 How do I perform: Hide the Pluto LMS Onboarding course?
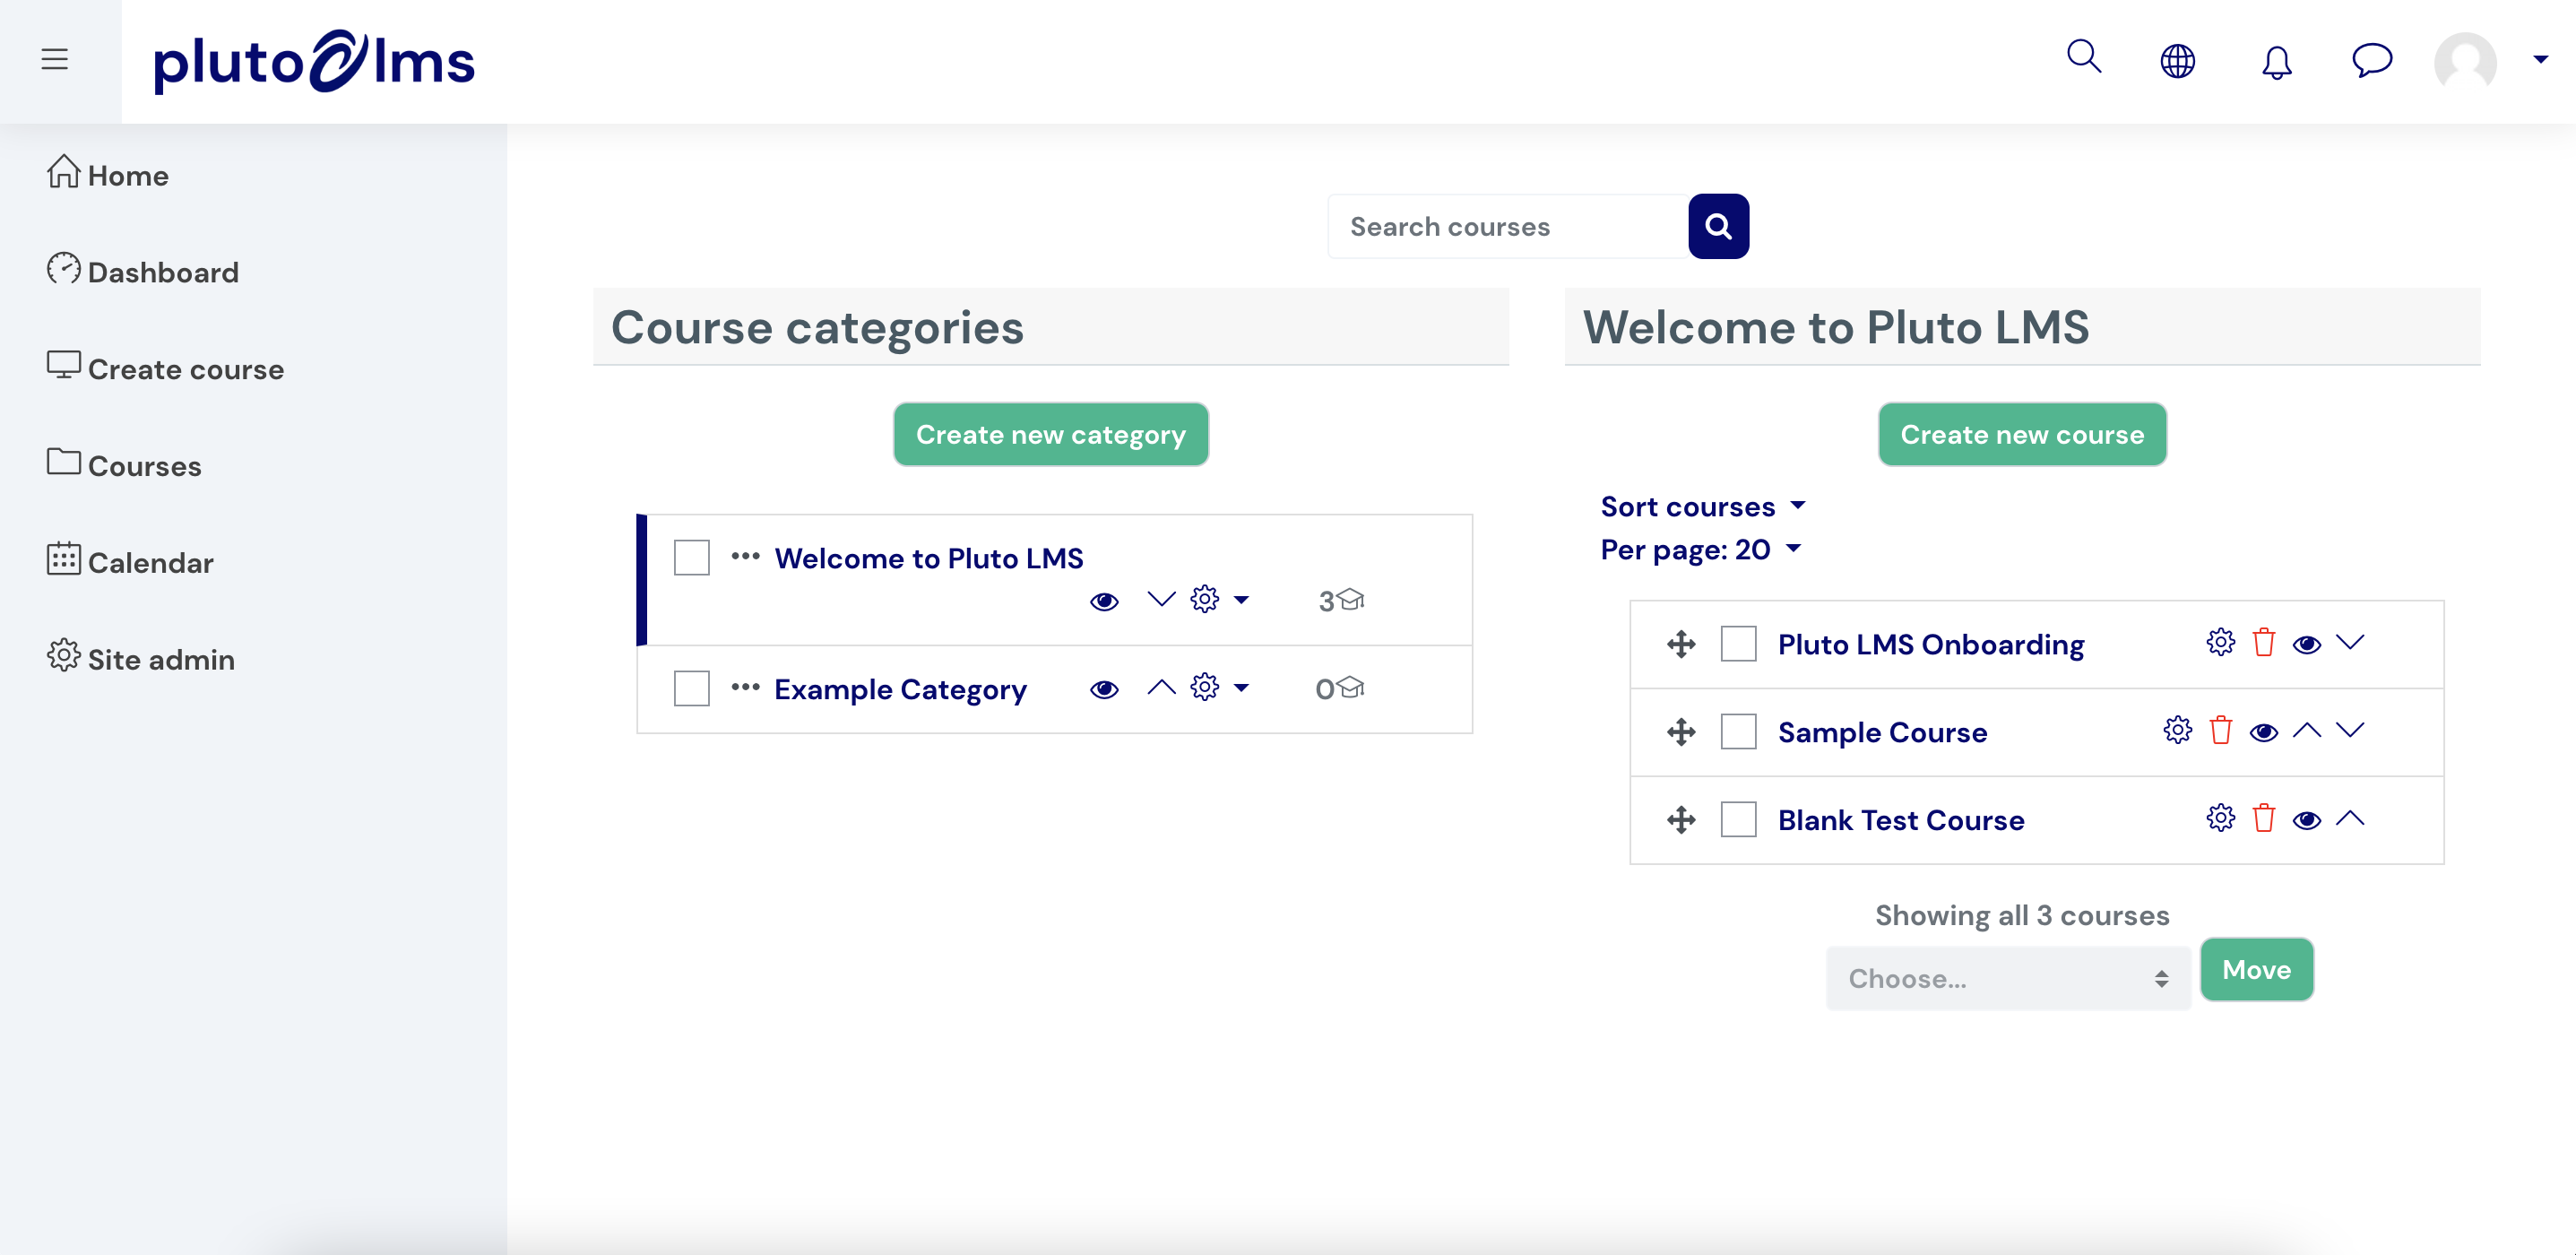point(2307,644)
